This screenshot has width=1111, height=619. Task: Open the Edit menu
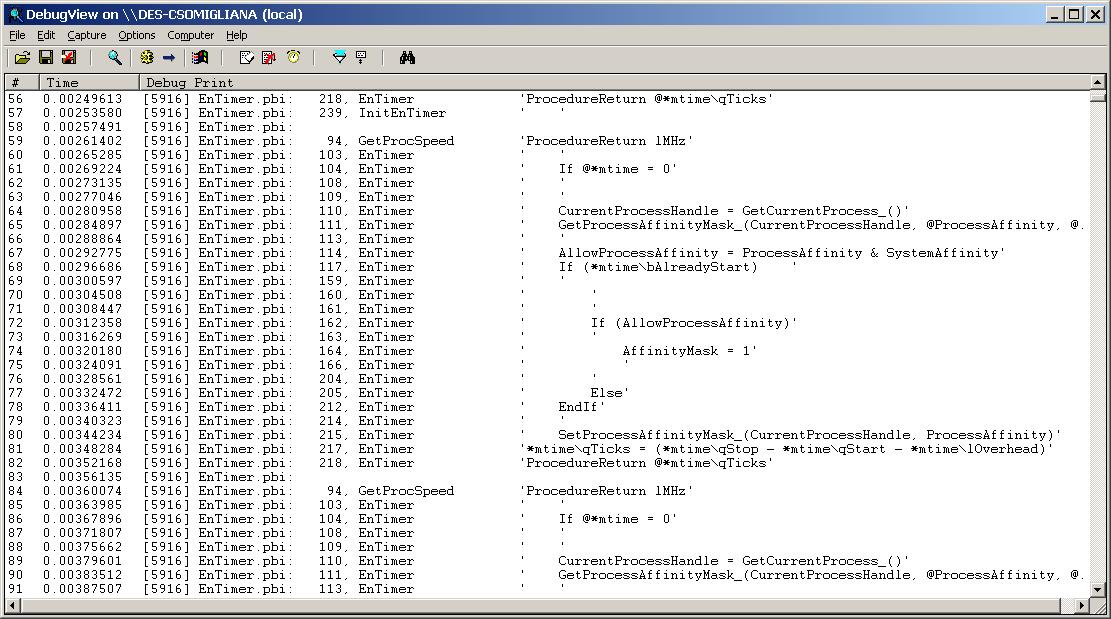tap(46, 35)
